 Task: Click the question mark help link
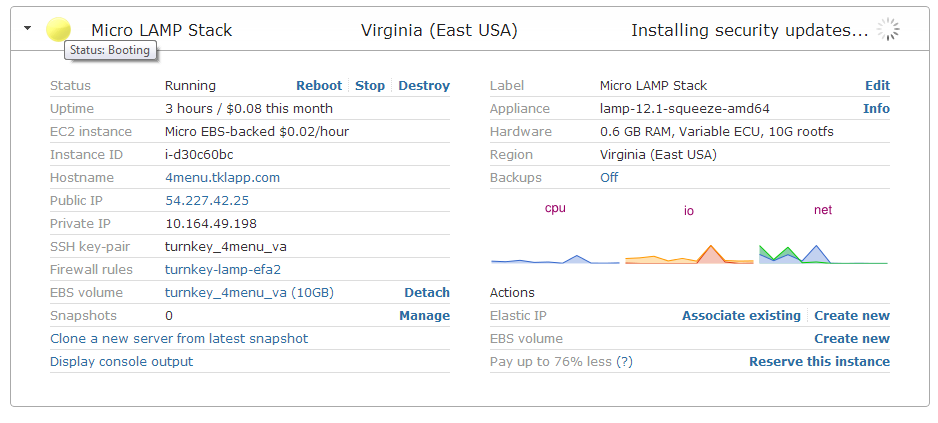coord(624,362)
